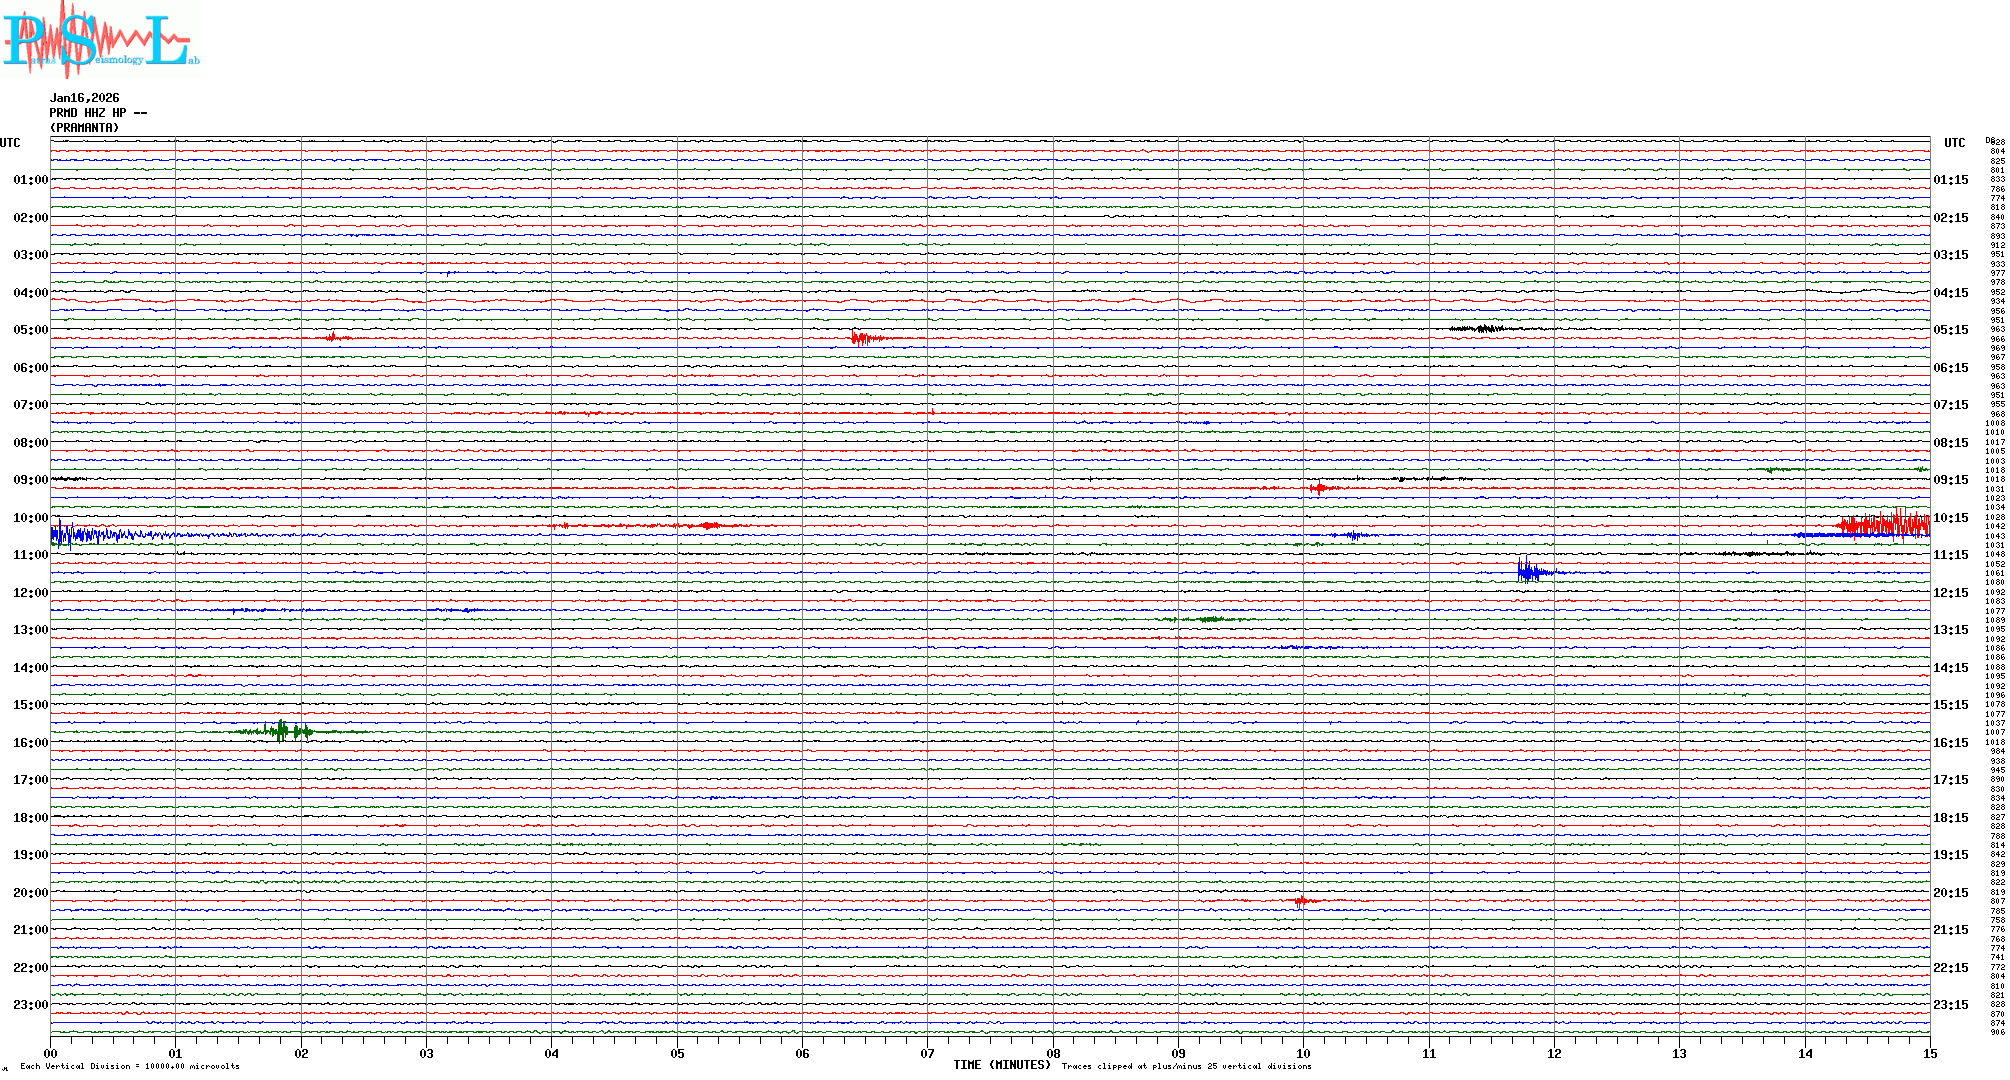Click the top-left UTC label
The height and width of the screenshot is (1080, 2010).
pos(10,143)
